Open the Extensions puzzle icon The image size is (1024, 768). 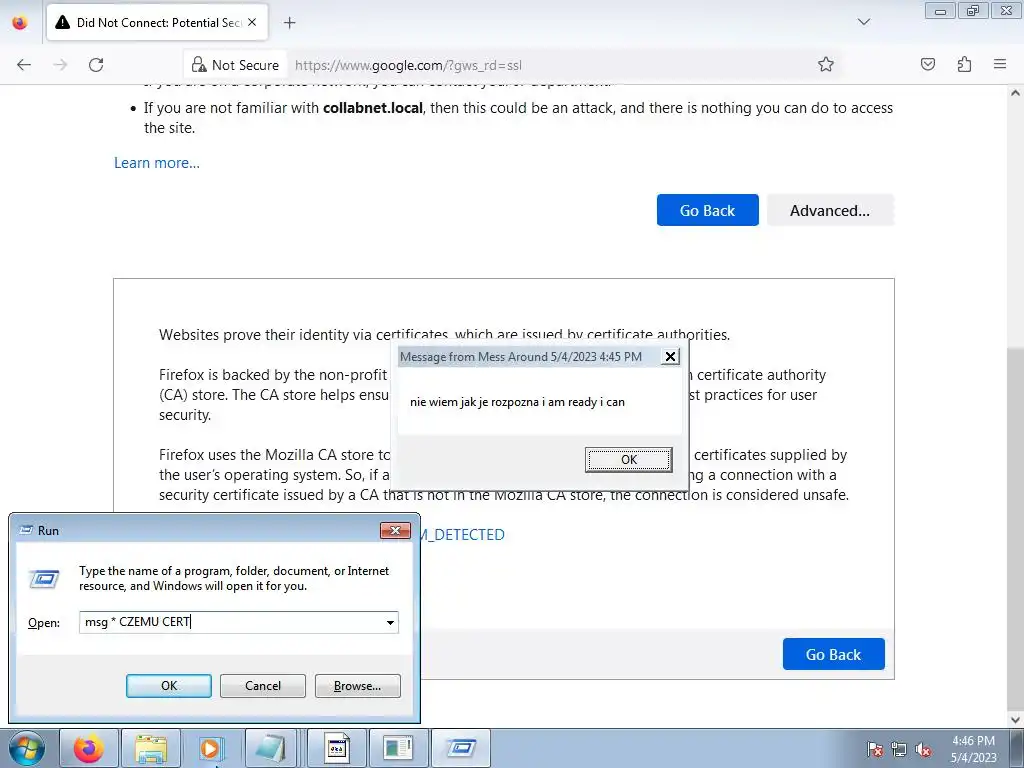[x=964, y=64]
